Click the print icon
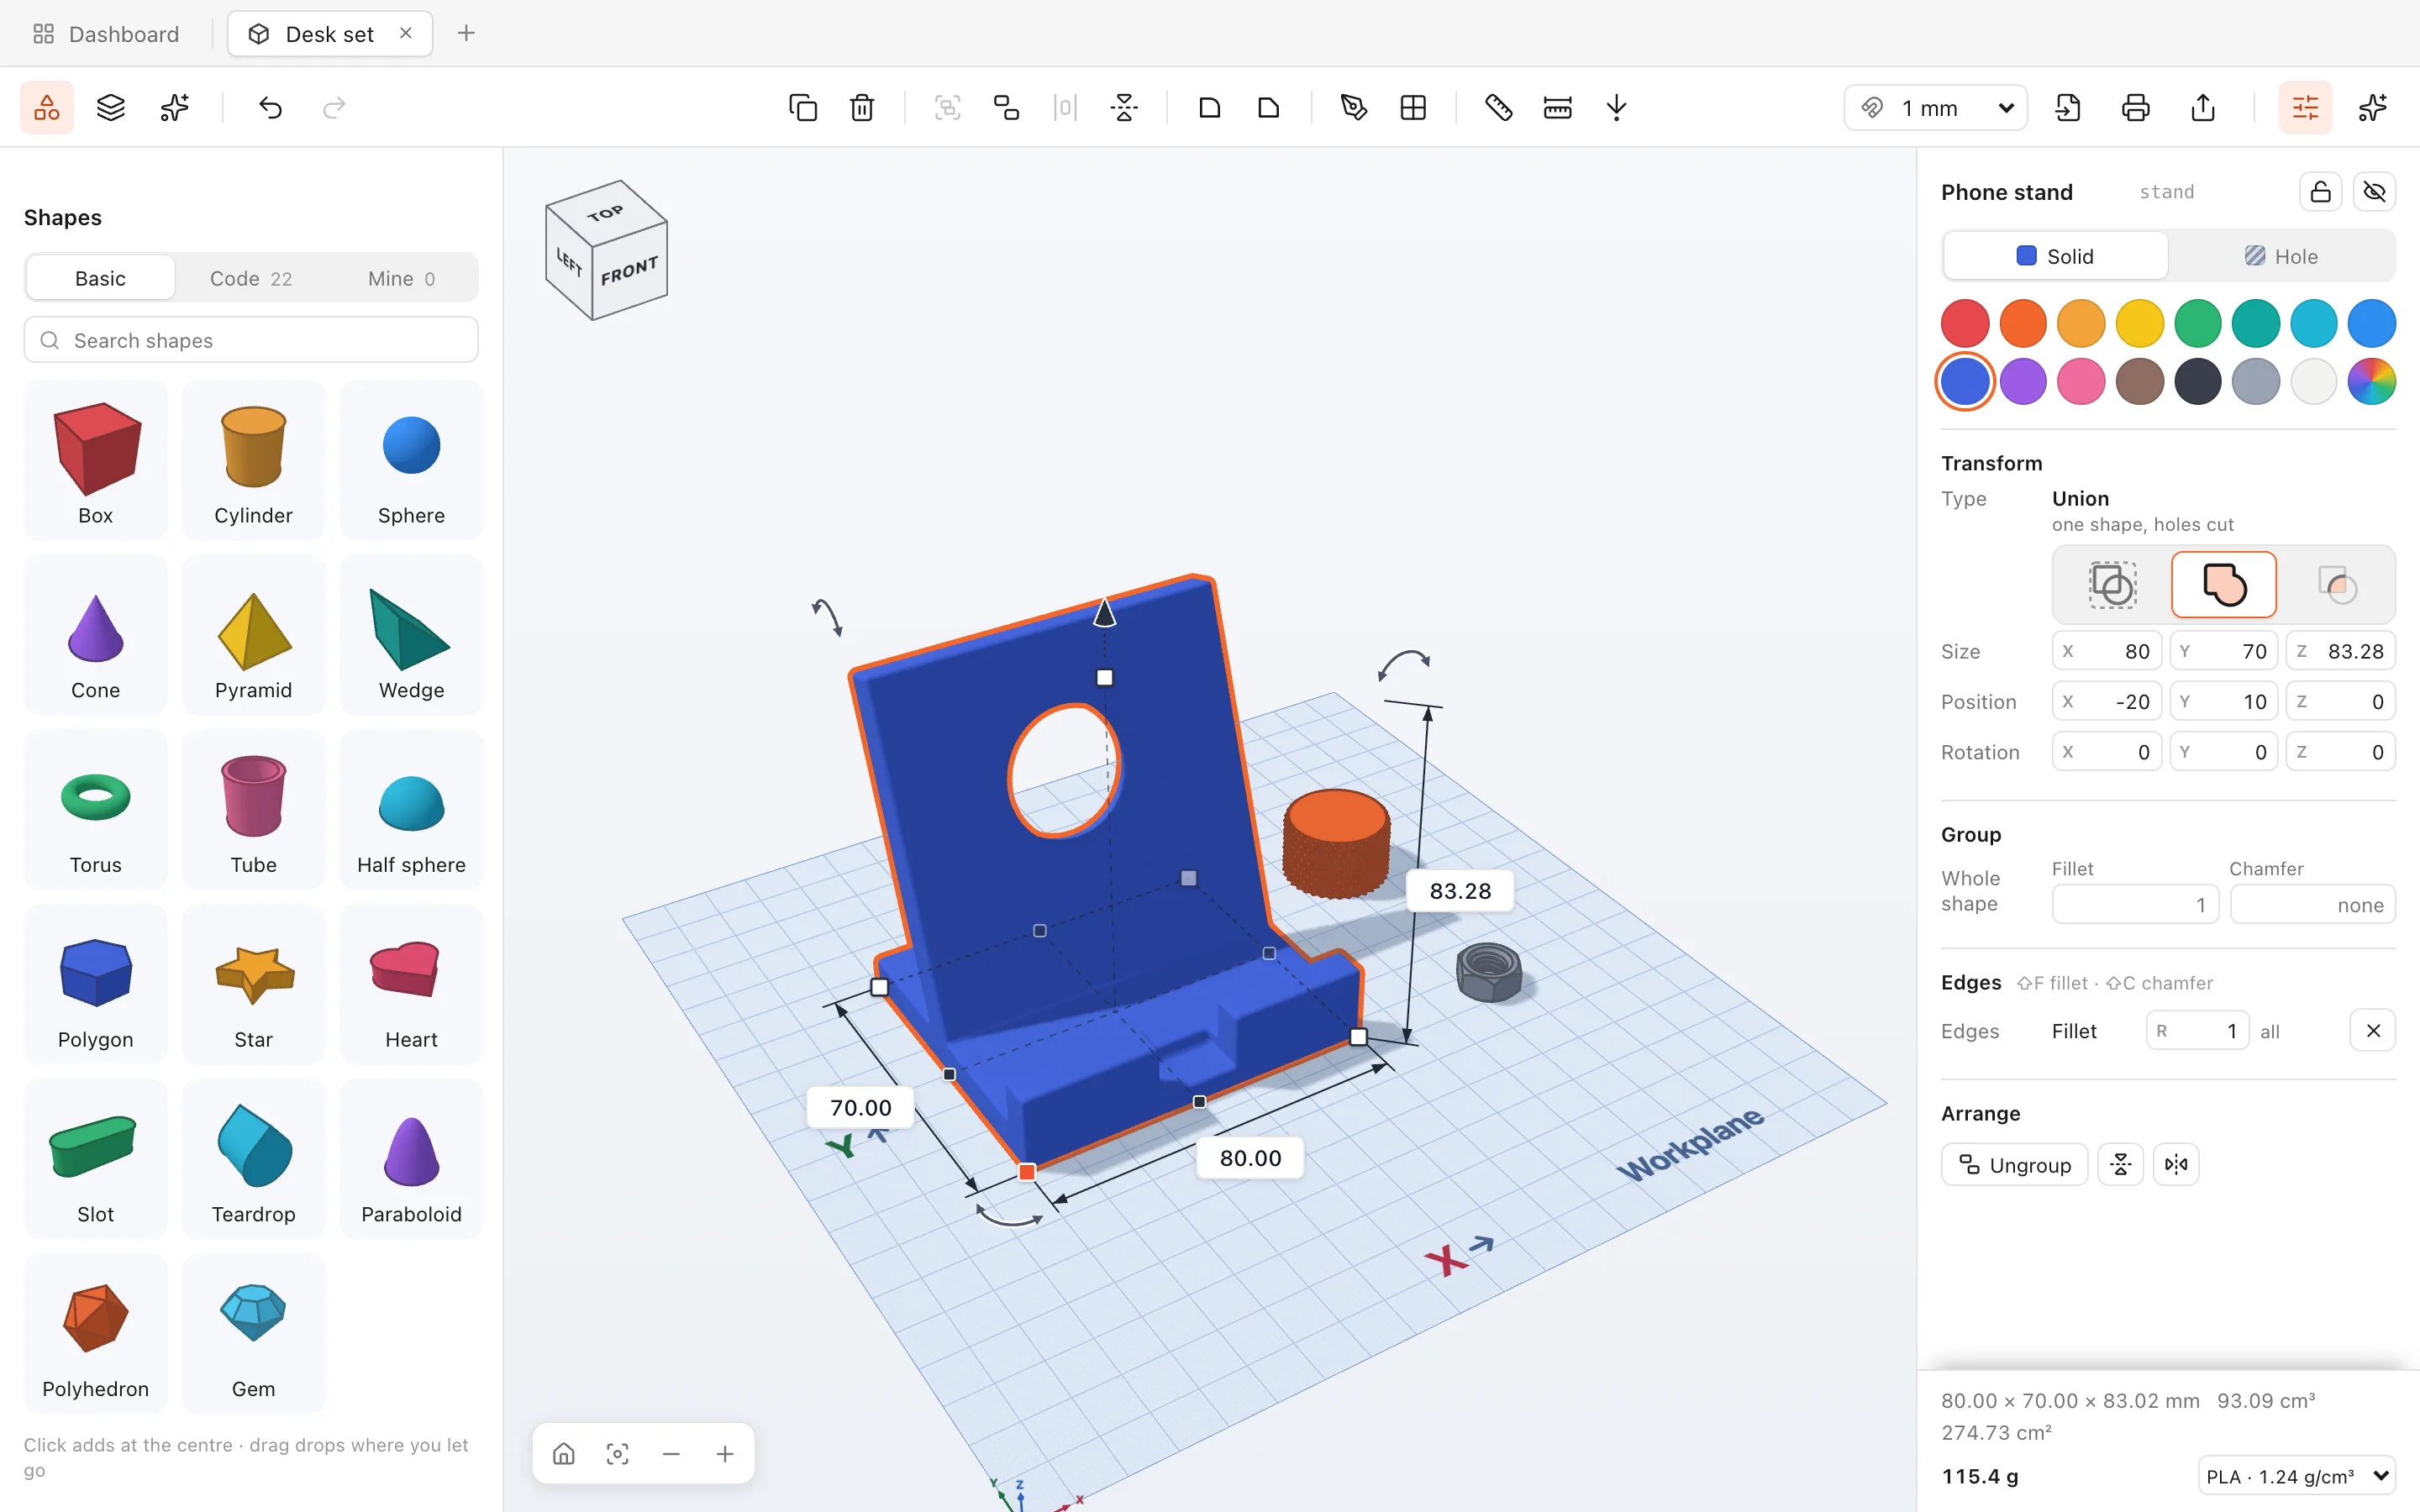Screen dimensions: 2420x1512 click(2135, 107)
